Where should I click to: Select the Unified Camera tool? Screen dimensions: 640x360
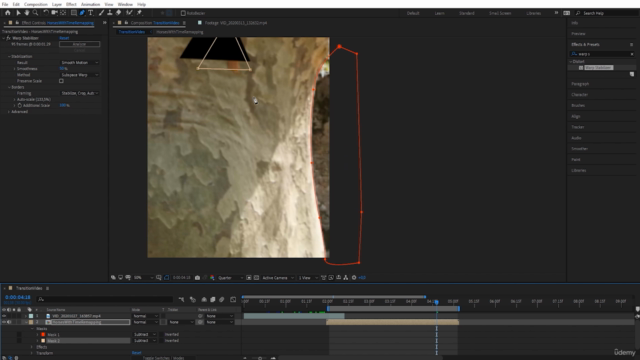tap(54, 13)
